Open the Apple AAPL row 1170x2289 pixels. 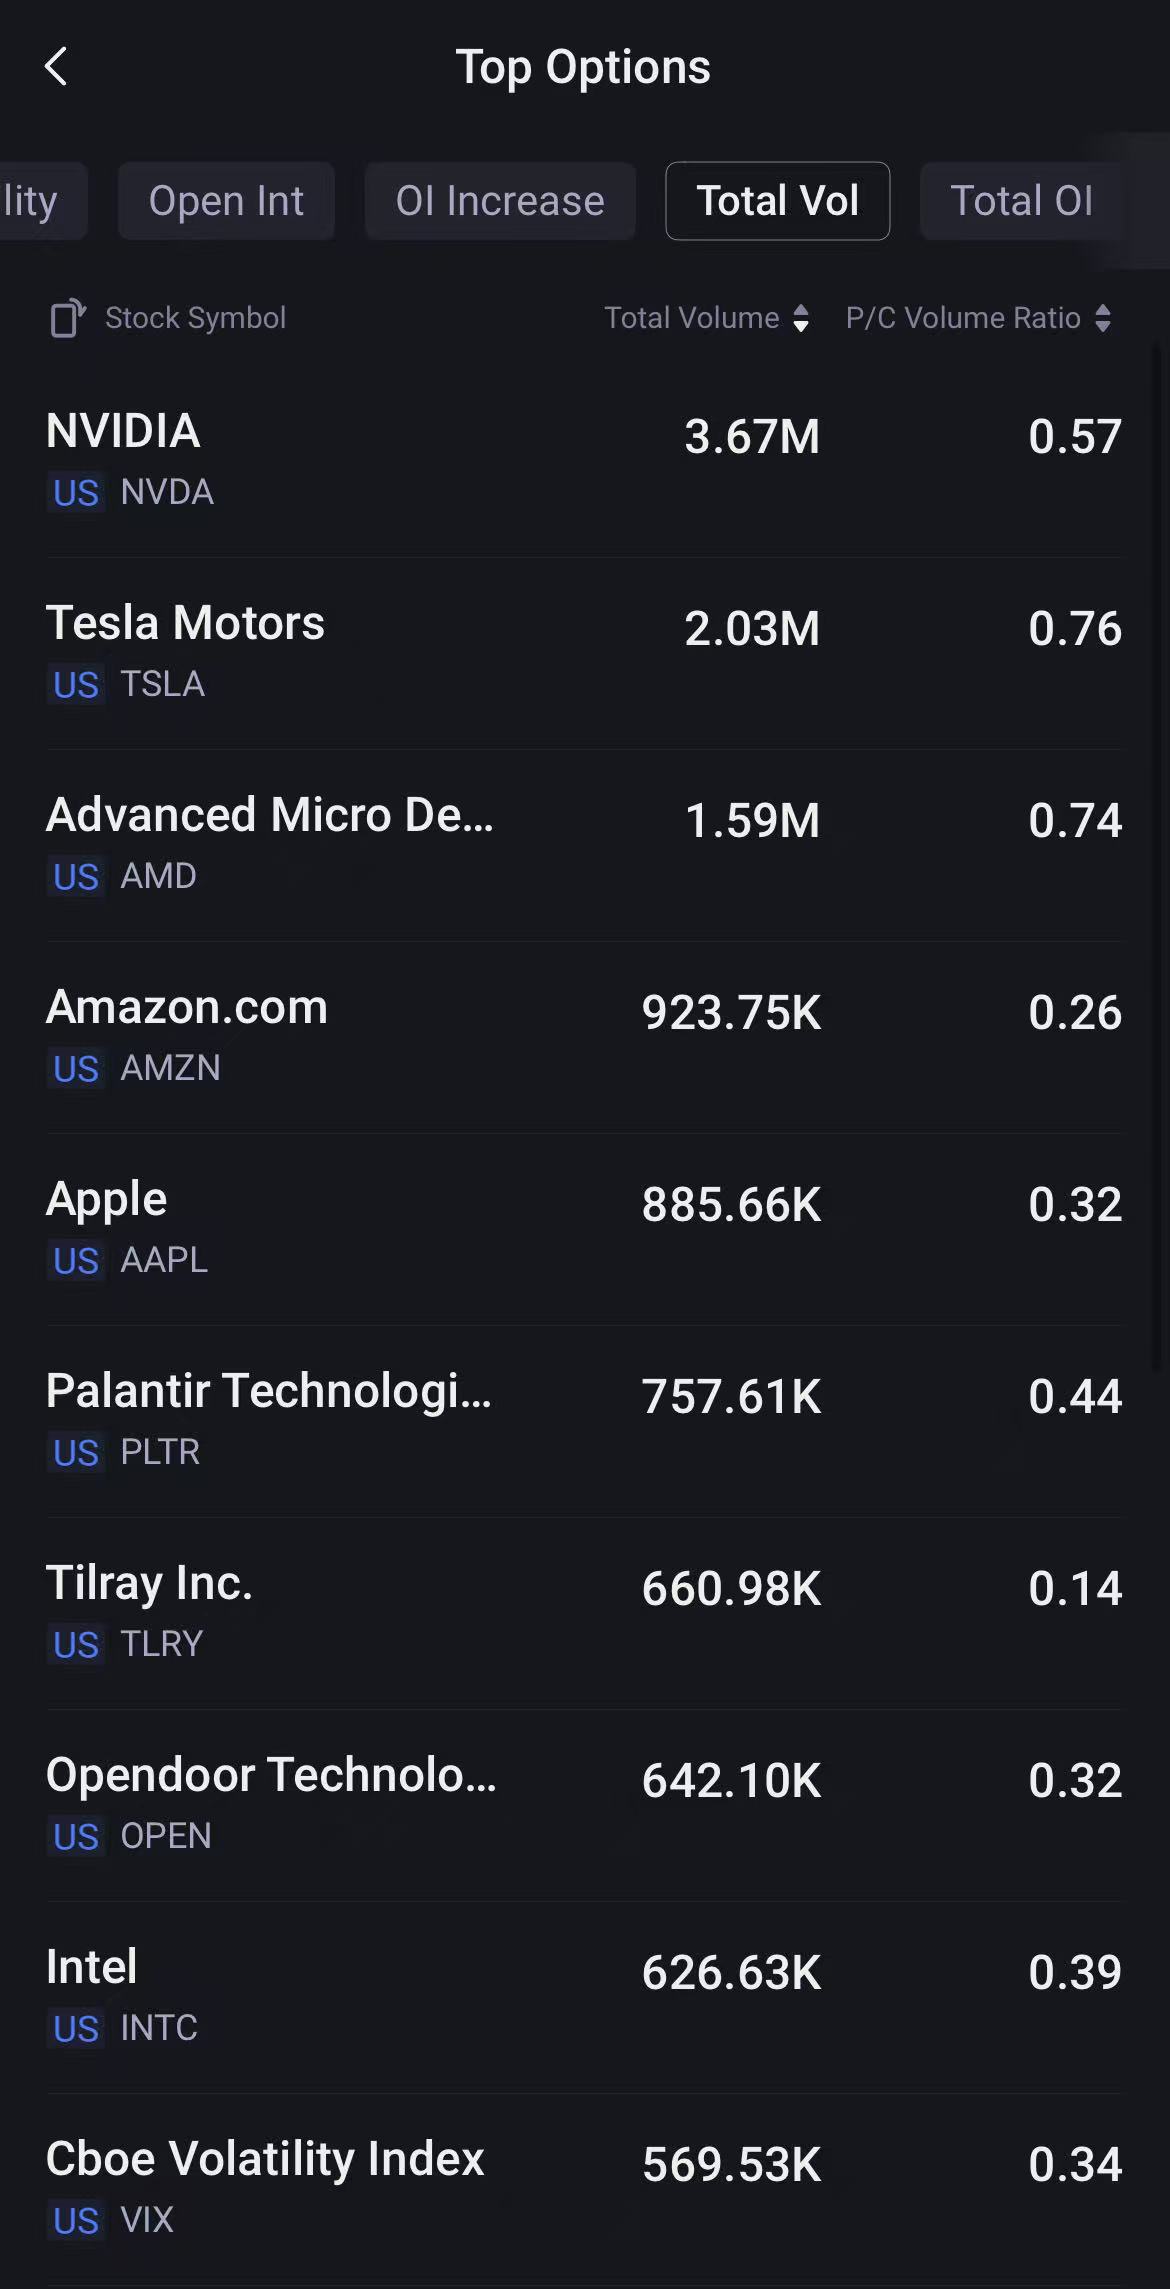click(x=584, y=1228)
